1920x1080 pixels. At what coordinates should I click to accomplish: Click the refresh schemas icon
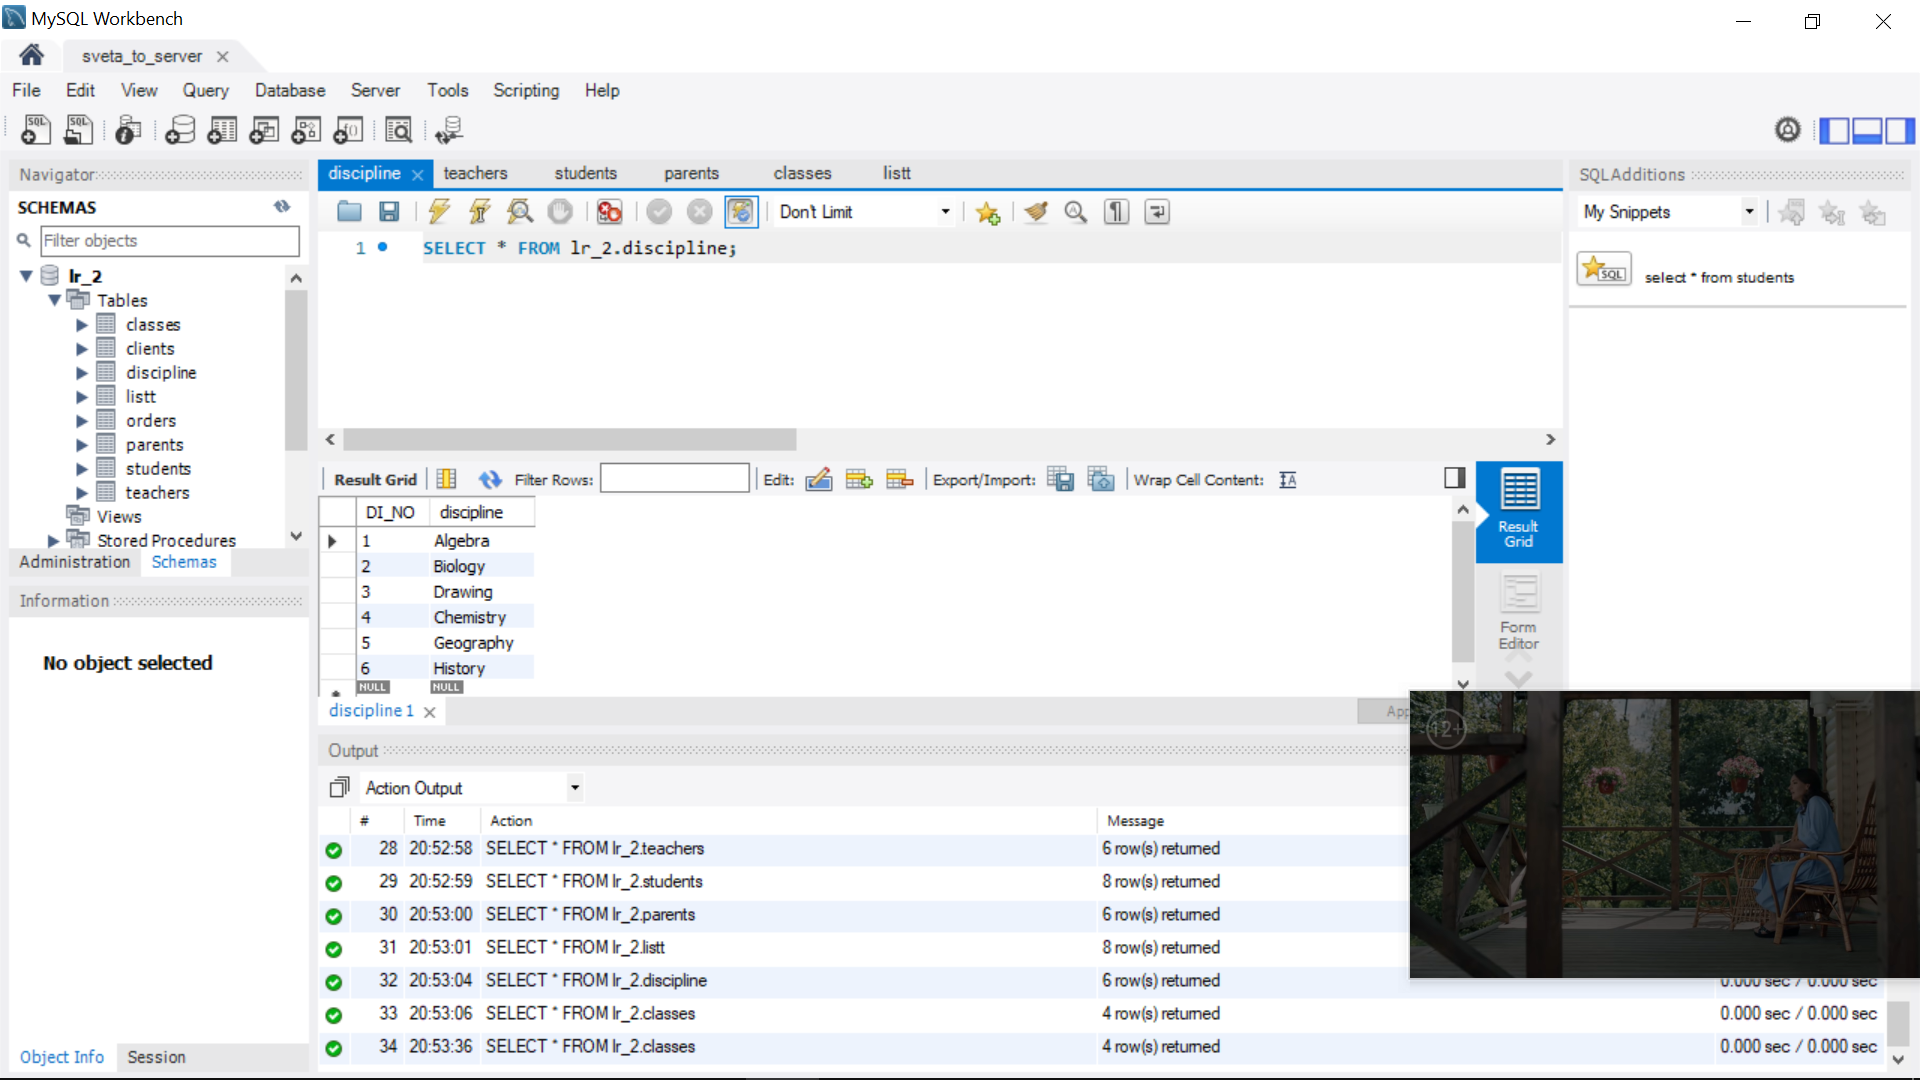point(282,206)
